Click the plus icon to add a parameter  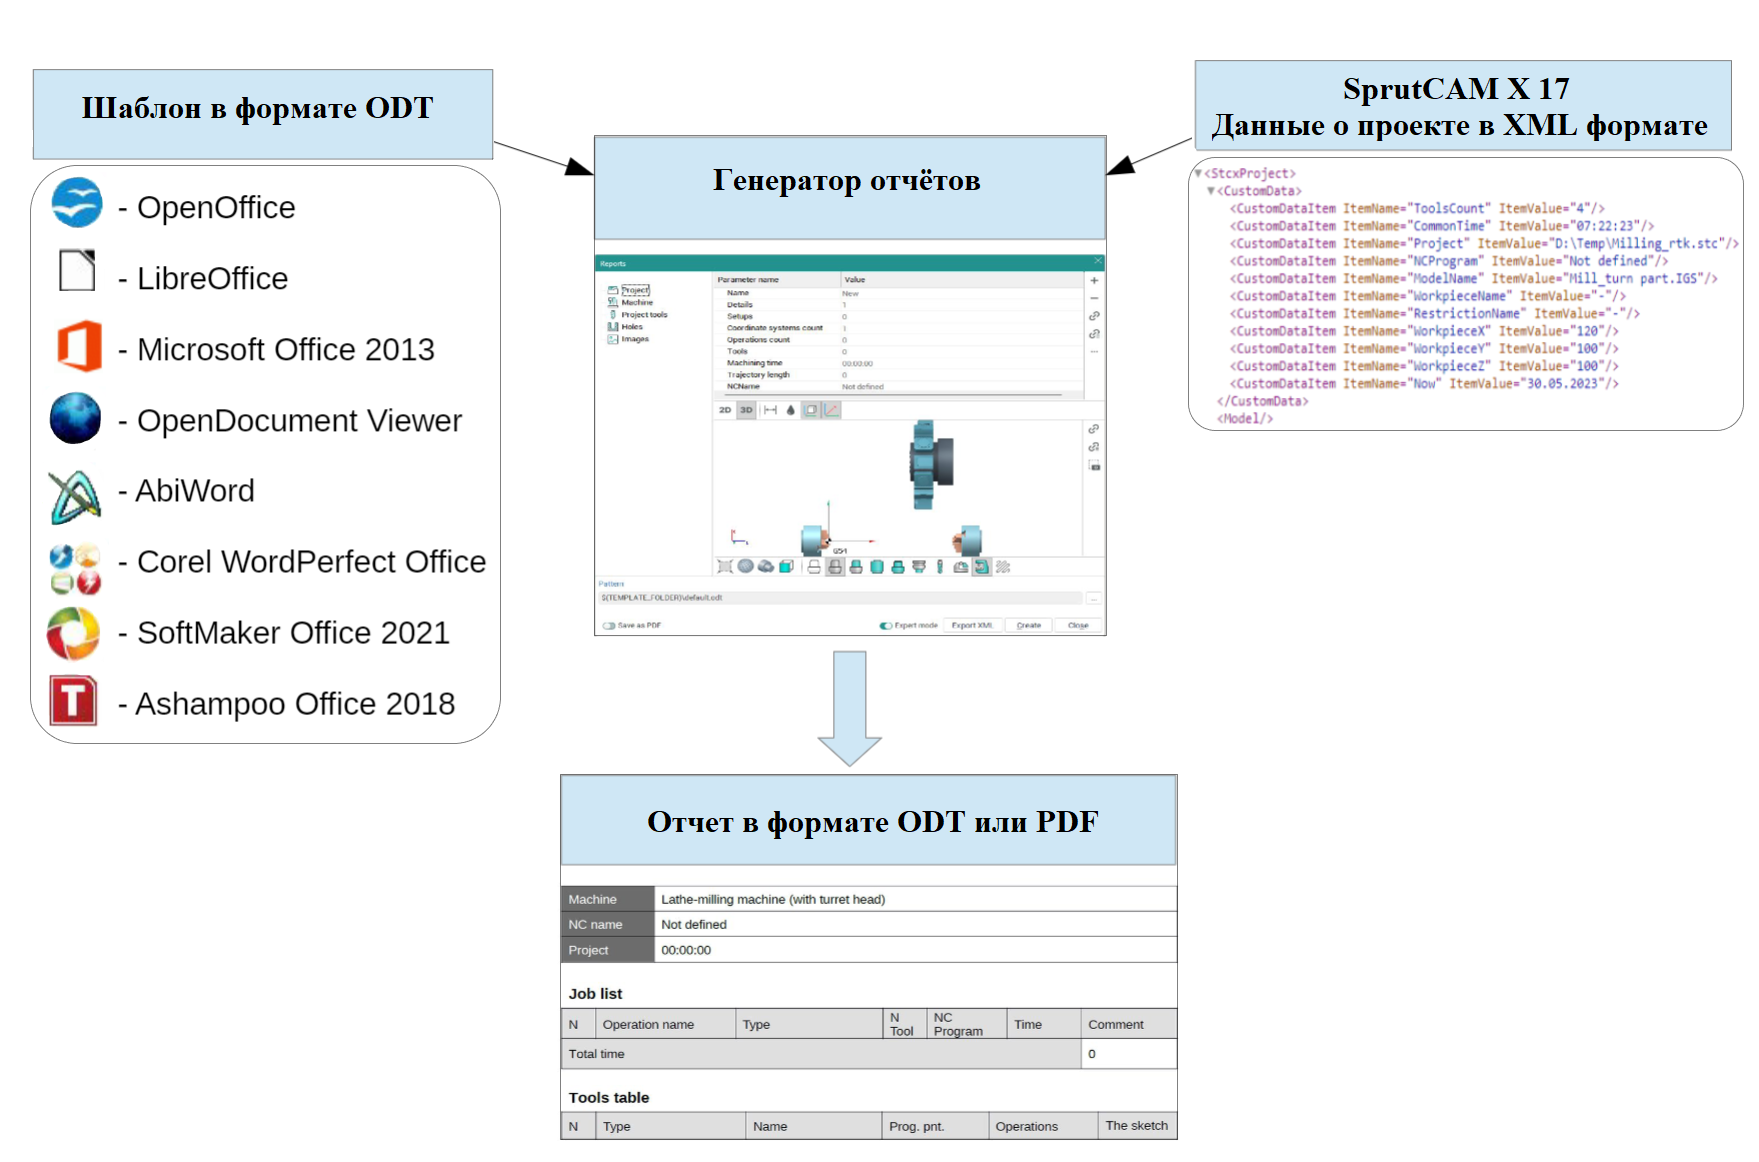1094,281
